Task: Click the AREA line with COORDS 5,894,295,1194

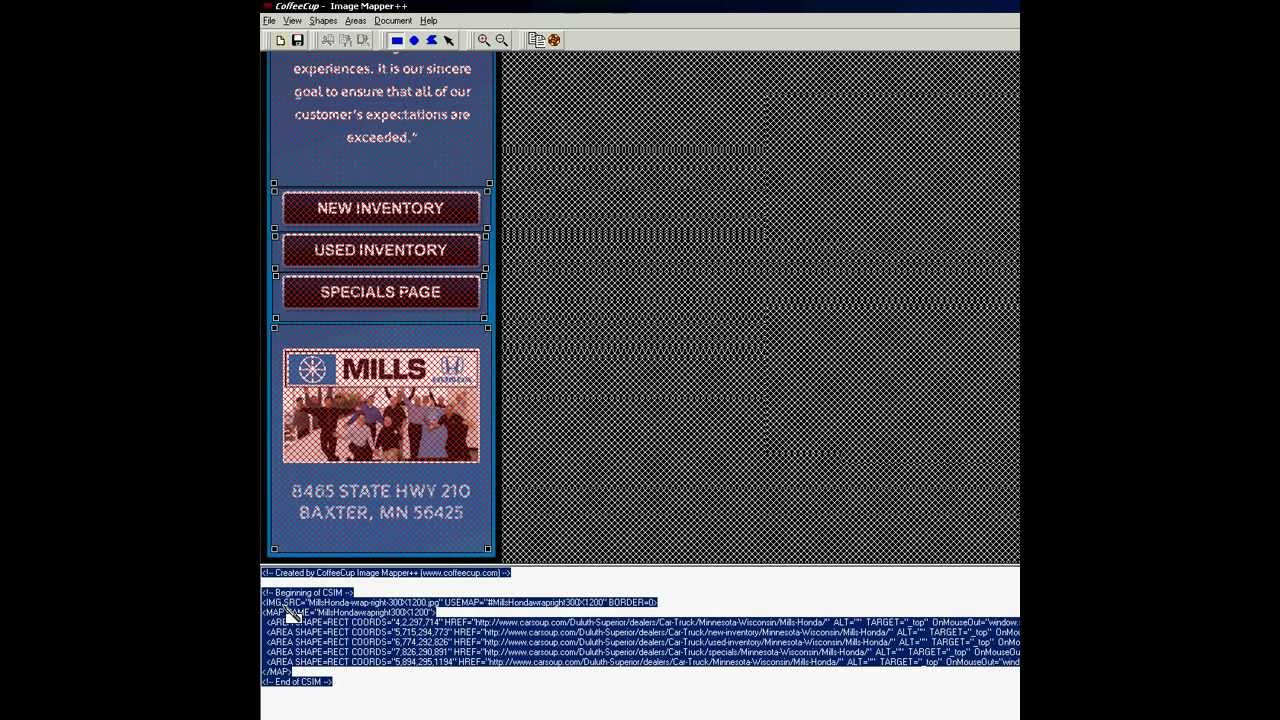Action: pos(642,662)
